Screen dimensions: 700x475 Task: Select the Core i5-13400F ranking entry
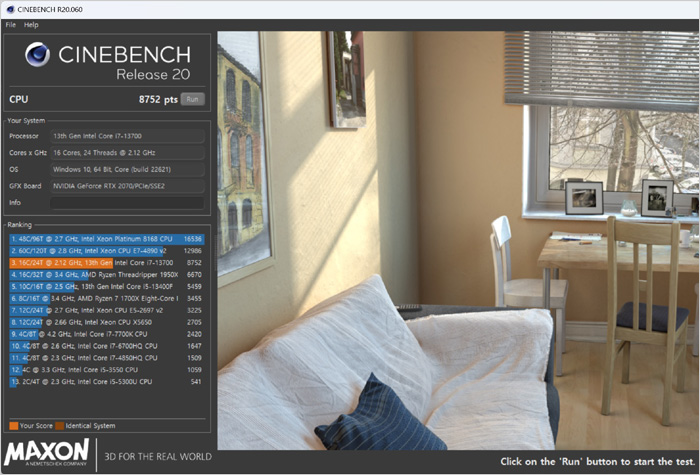(107, 287)
